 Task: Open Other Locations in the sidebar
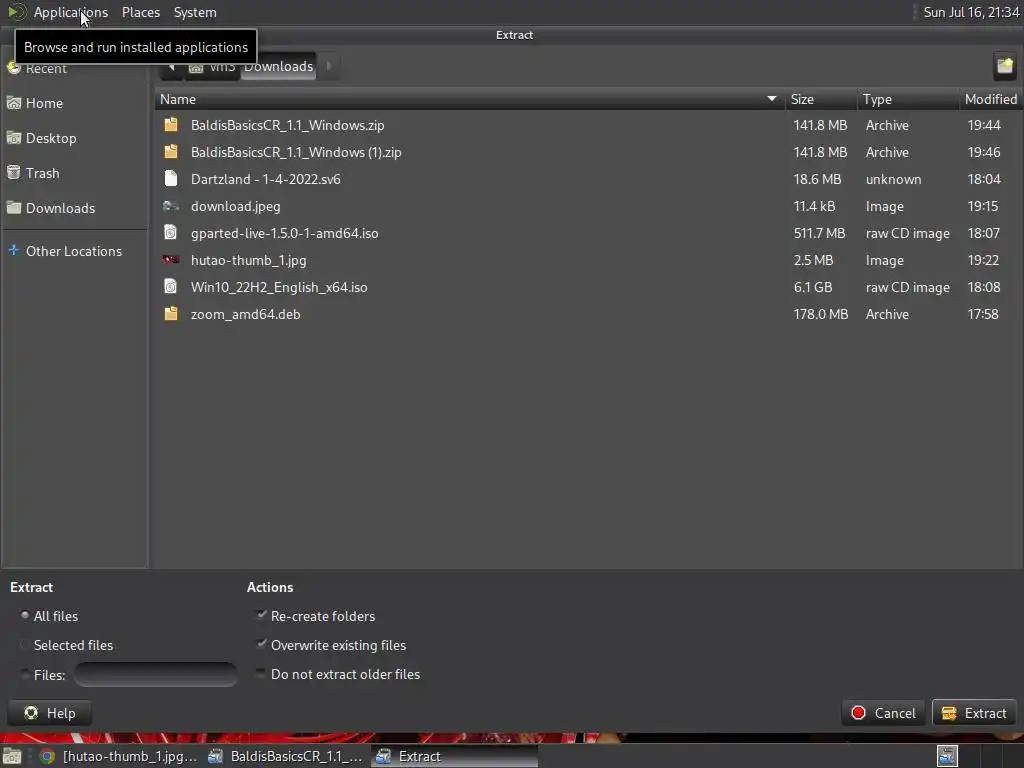[x=73, y=251]
